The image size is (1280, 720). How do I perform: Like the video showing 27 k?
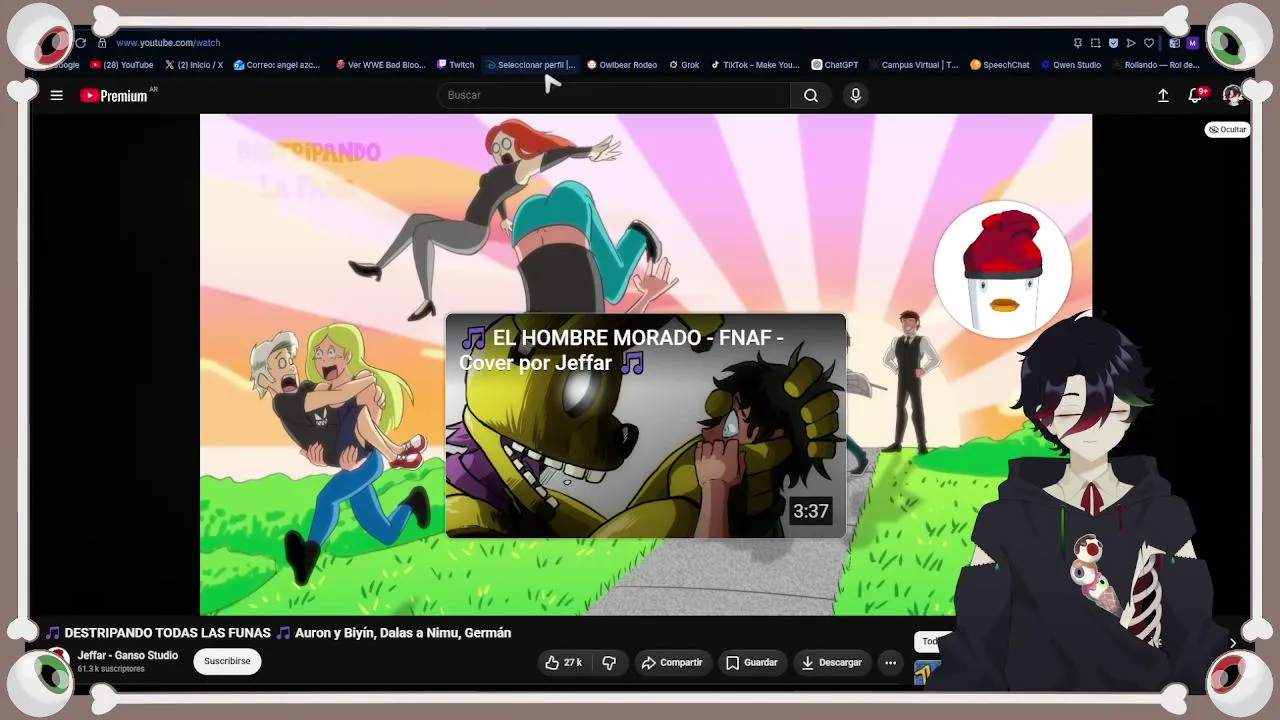tap(563, 662)
